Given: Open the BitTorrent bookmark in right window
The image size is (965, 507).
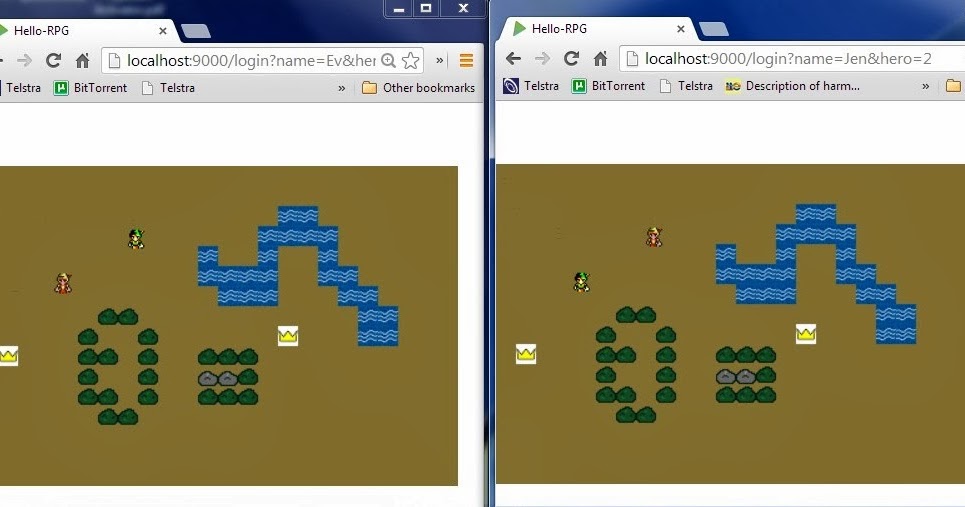Looking at the screenshot, I should pos(609,86).
